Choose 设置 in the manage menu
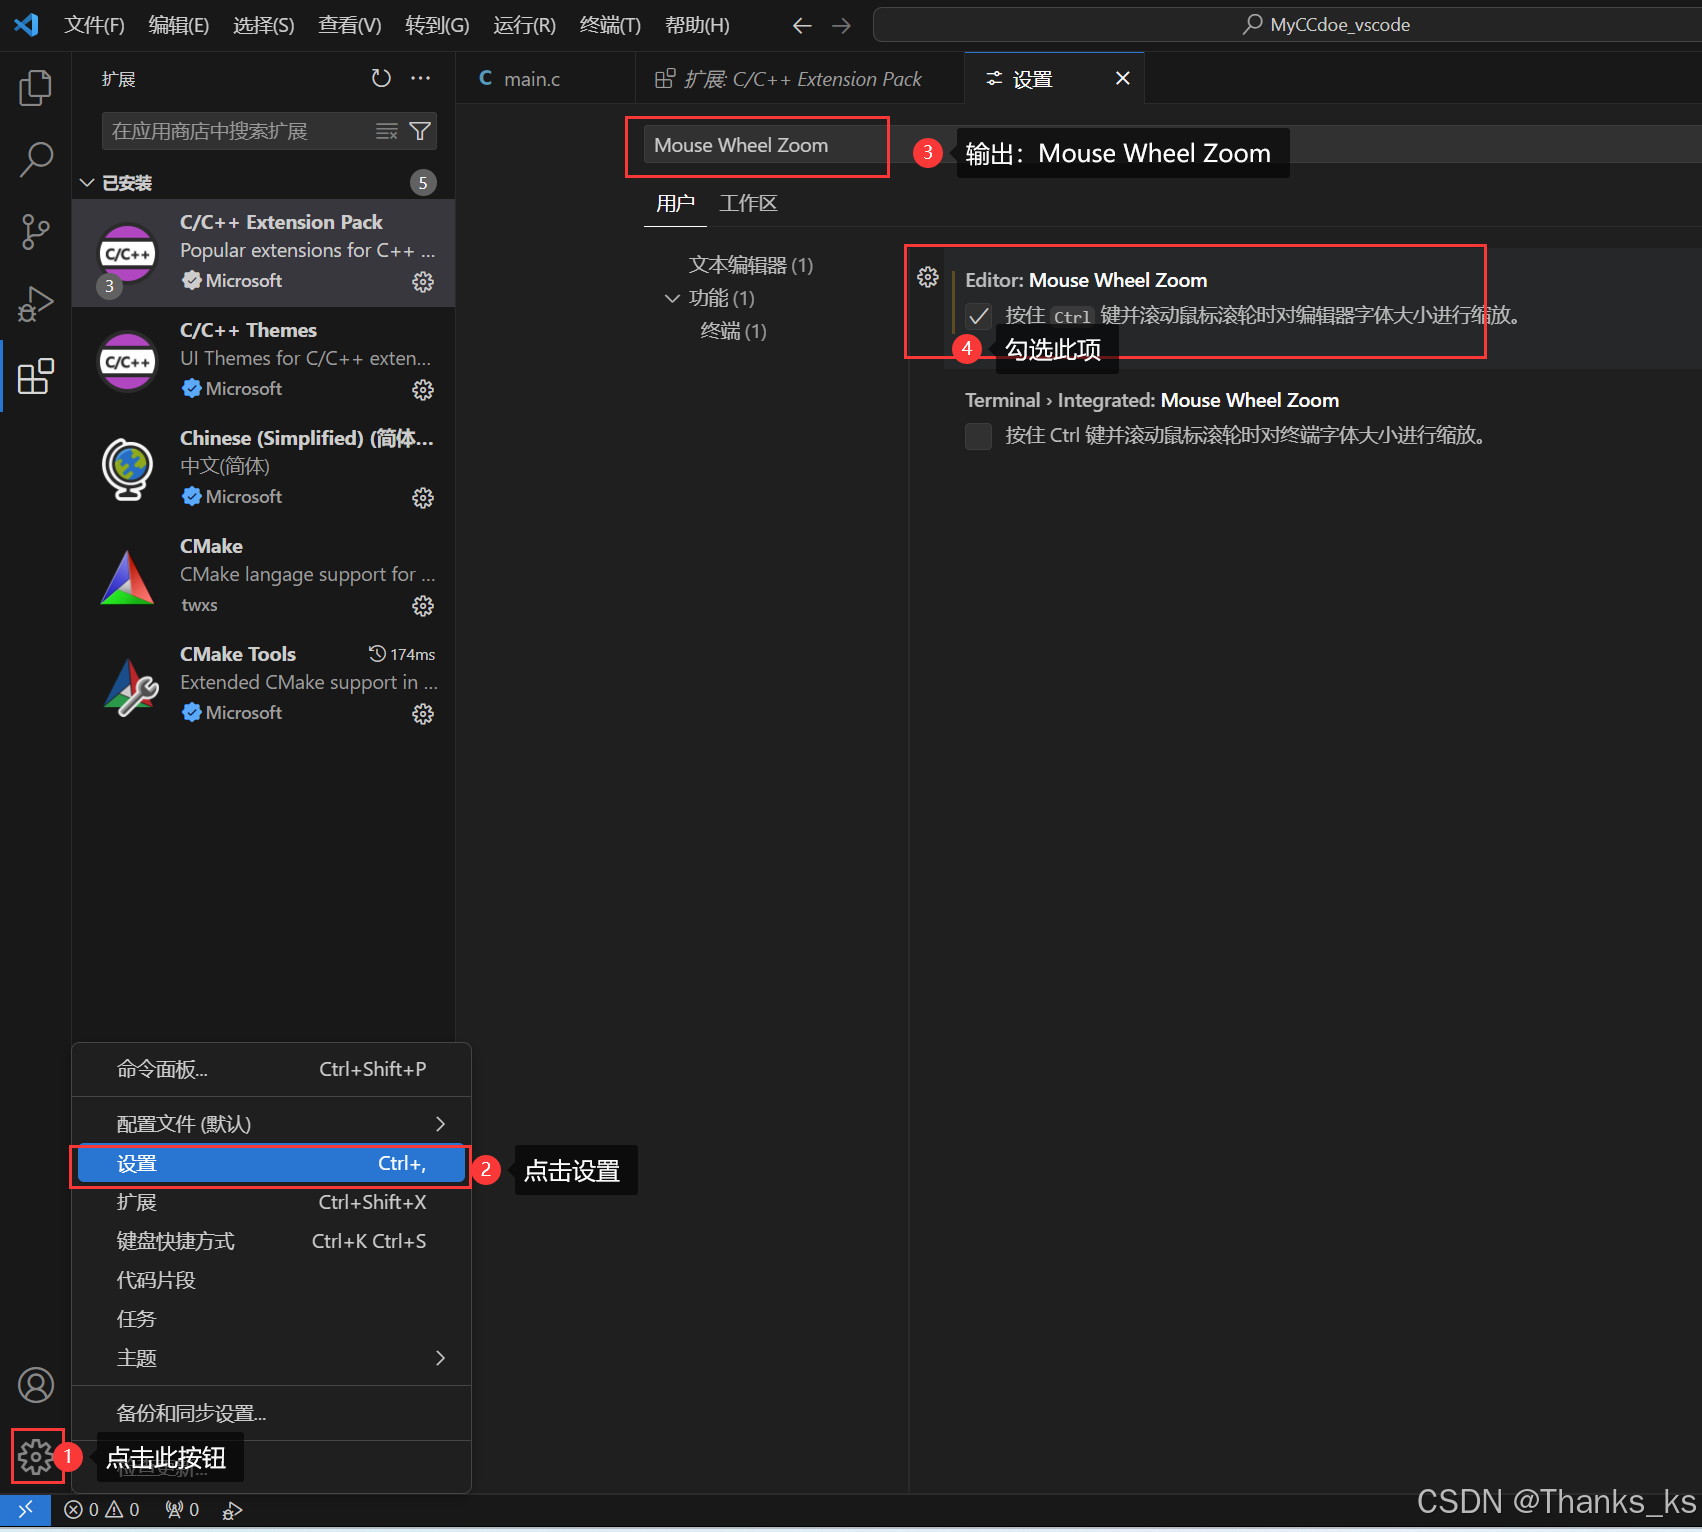 click(x=271, y=1164)
